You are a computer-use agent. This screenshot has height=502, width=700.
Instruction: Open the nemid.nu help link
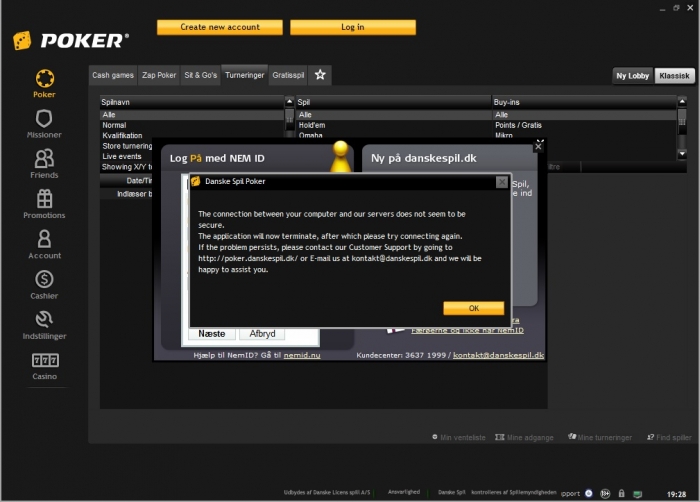coord(302,356)
